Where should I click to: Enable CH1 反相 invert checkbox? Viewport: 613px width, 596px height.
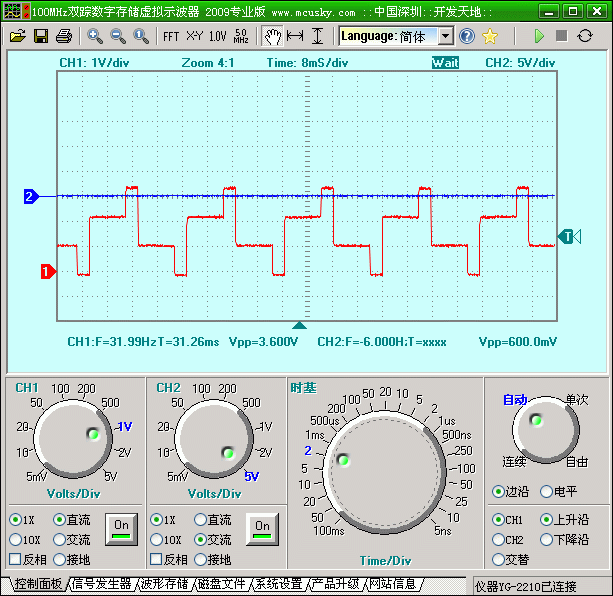pos(15,559)
